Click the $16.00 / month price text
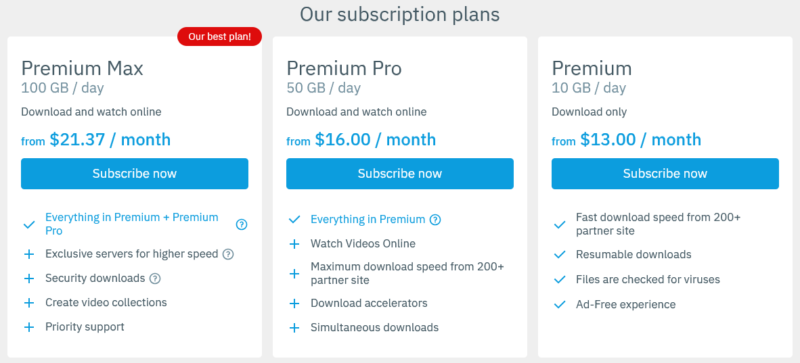Viewport: 800px width, 363px height. [x=375, y=139]
